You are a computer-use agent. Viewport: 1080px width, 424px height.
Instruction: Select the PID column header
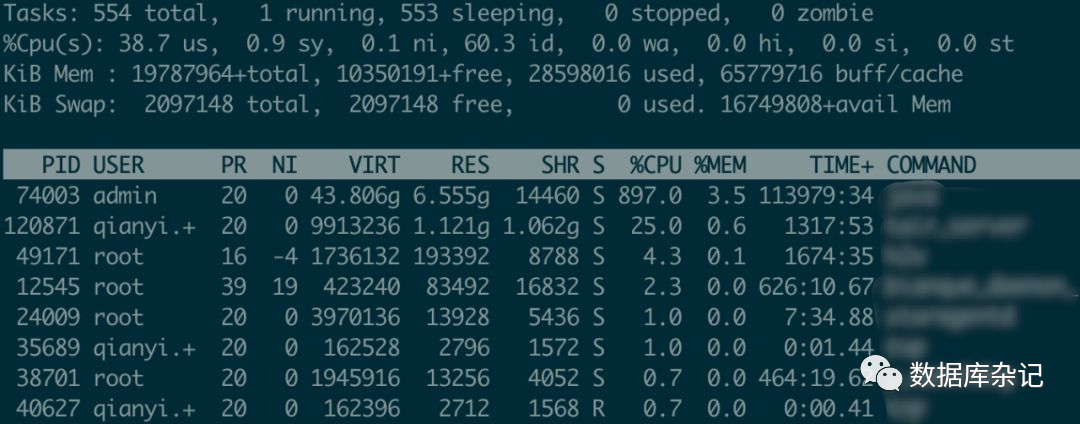pos(61,165)
